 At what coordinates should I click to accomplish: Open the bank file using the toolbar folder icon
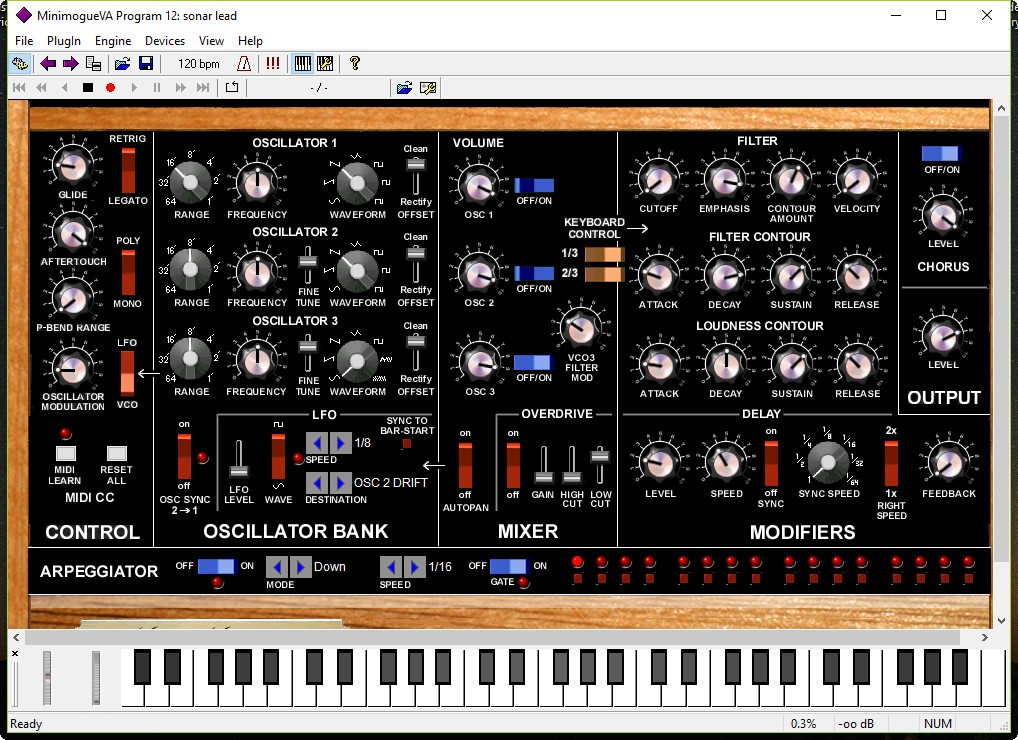122,64
